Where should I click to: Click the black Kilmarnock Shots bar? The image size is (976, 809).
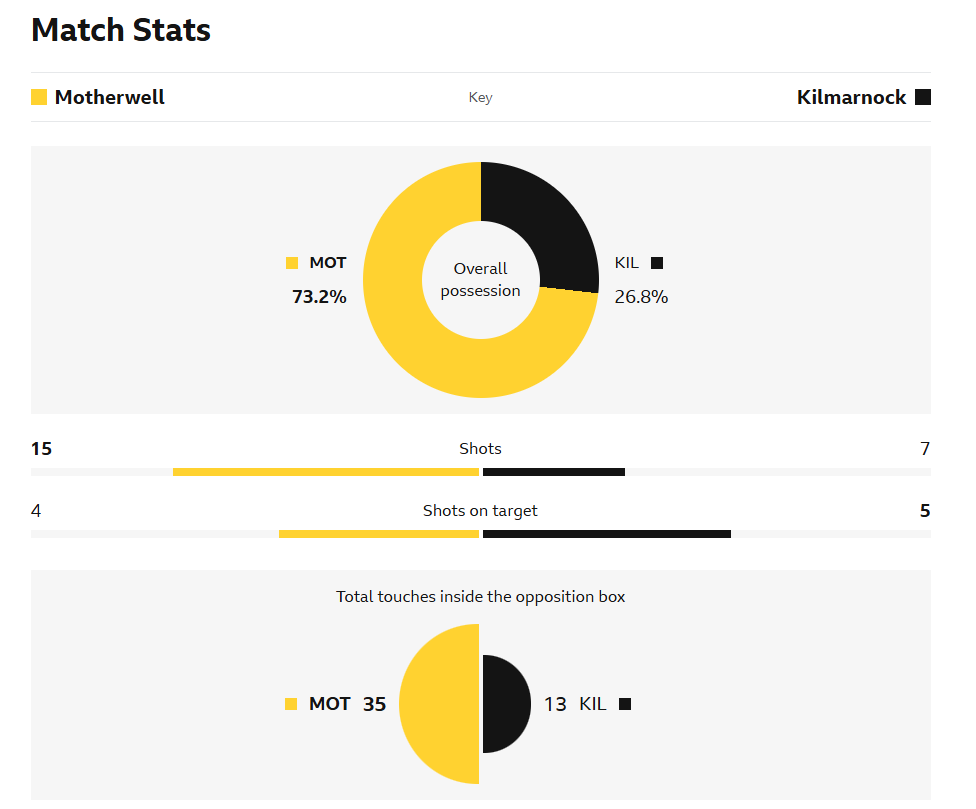(x=554, y=472)
